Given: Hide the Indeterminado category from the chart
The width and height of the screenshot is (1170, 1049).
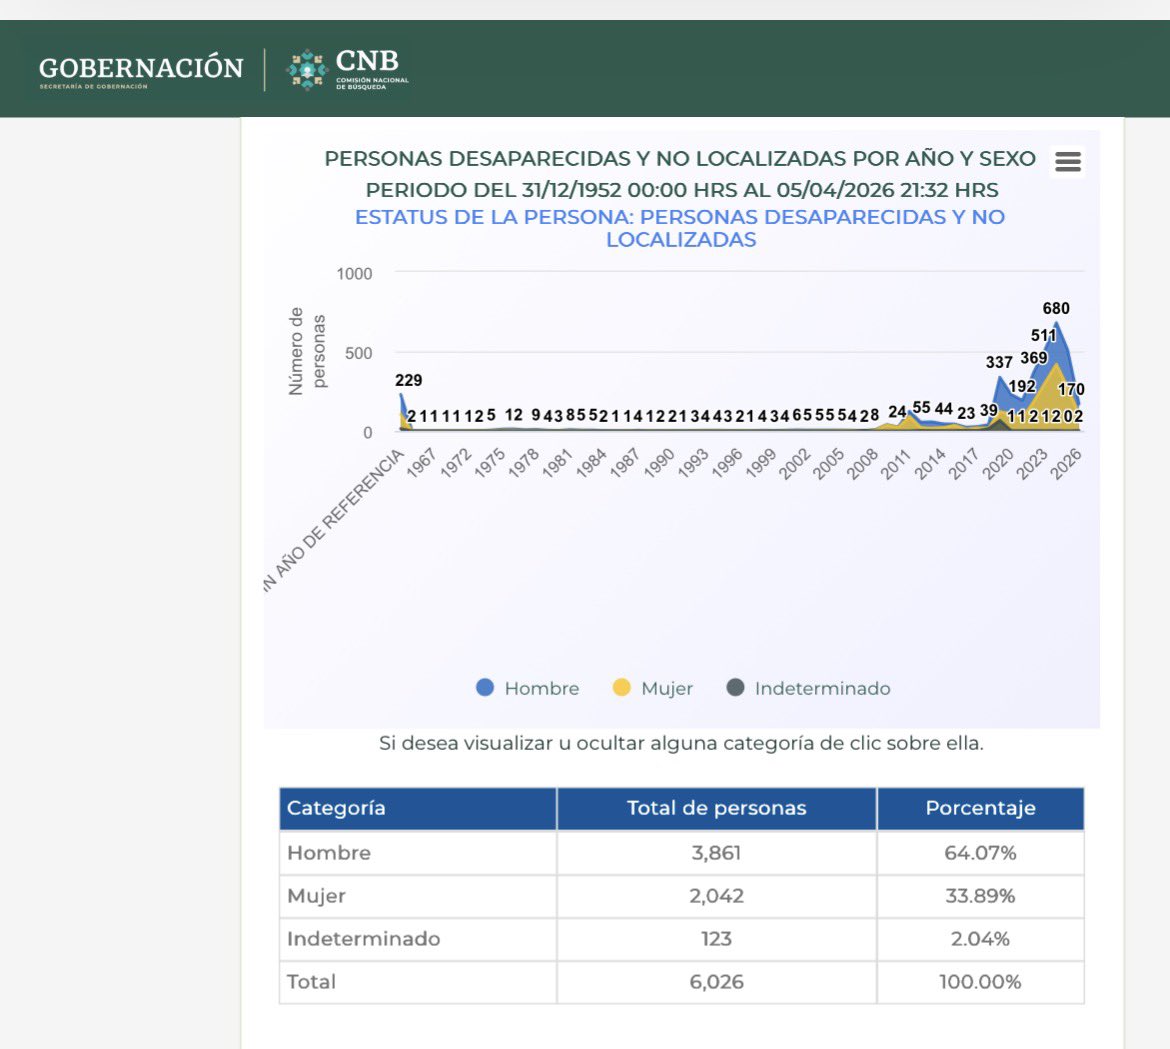Looking at the screenshot, I should (826, 688).
